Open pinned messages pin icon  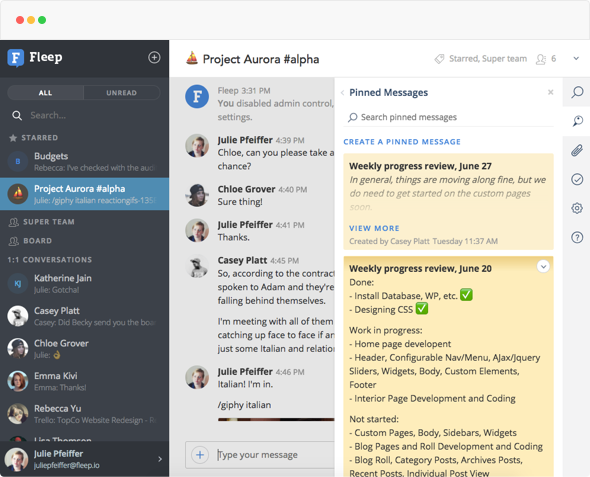[x=577, y=121]
